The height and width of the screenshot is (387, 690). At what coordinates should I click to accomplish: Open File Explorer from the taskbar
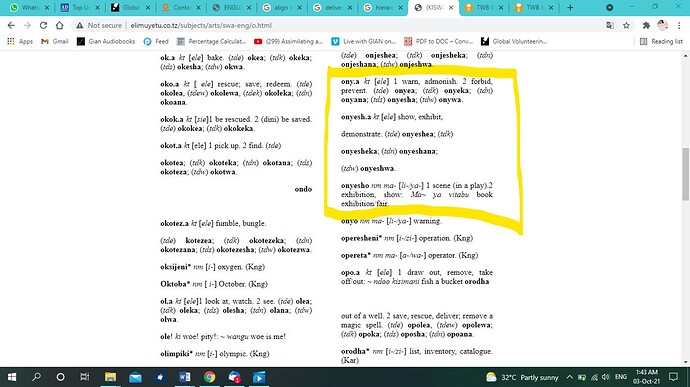110,377
